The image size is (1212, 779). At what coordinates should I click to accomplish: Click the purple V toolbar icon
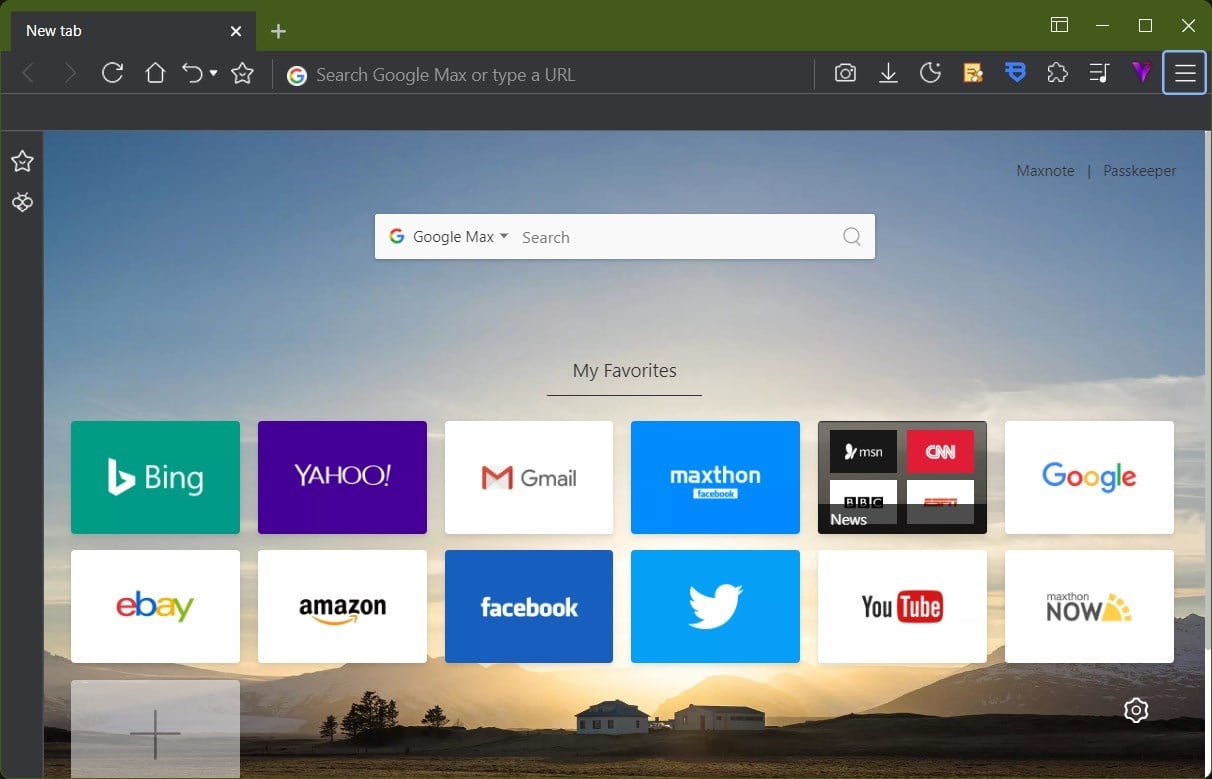tap(1142, 73)
